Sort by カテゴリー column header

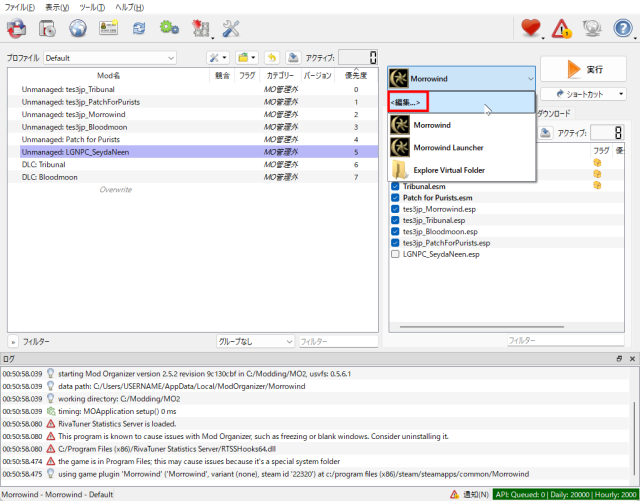point(280,75)
